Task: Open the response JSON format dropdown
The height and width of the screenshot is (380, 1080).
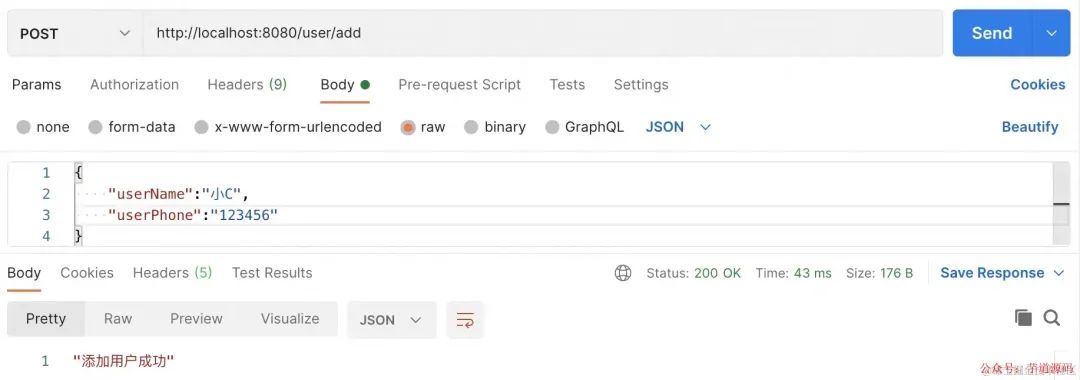Action: coord(391,320)
